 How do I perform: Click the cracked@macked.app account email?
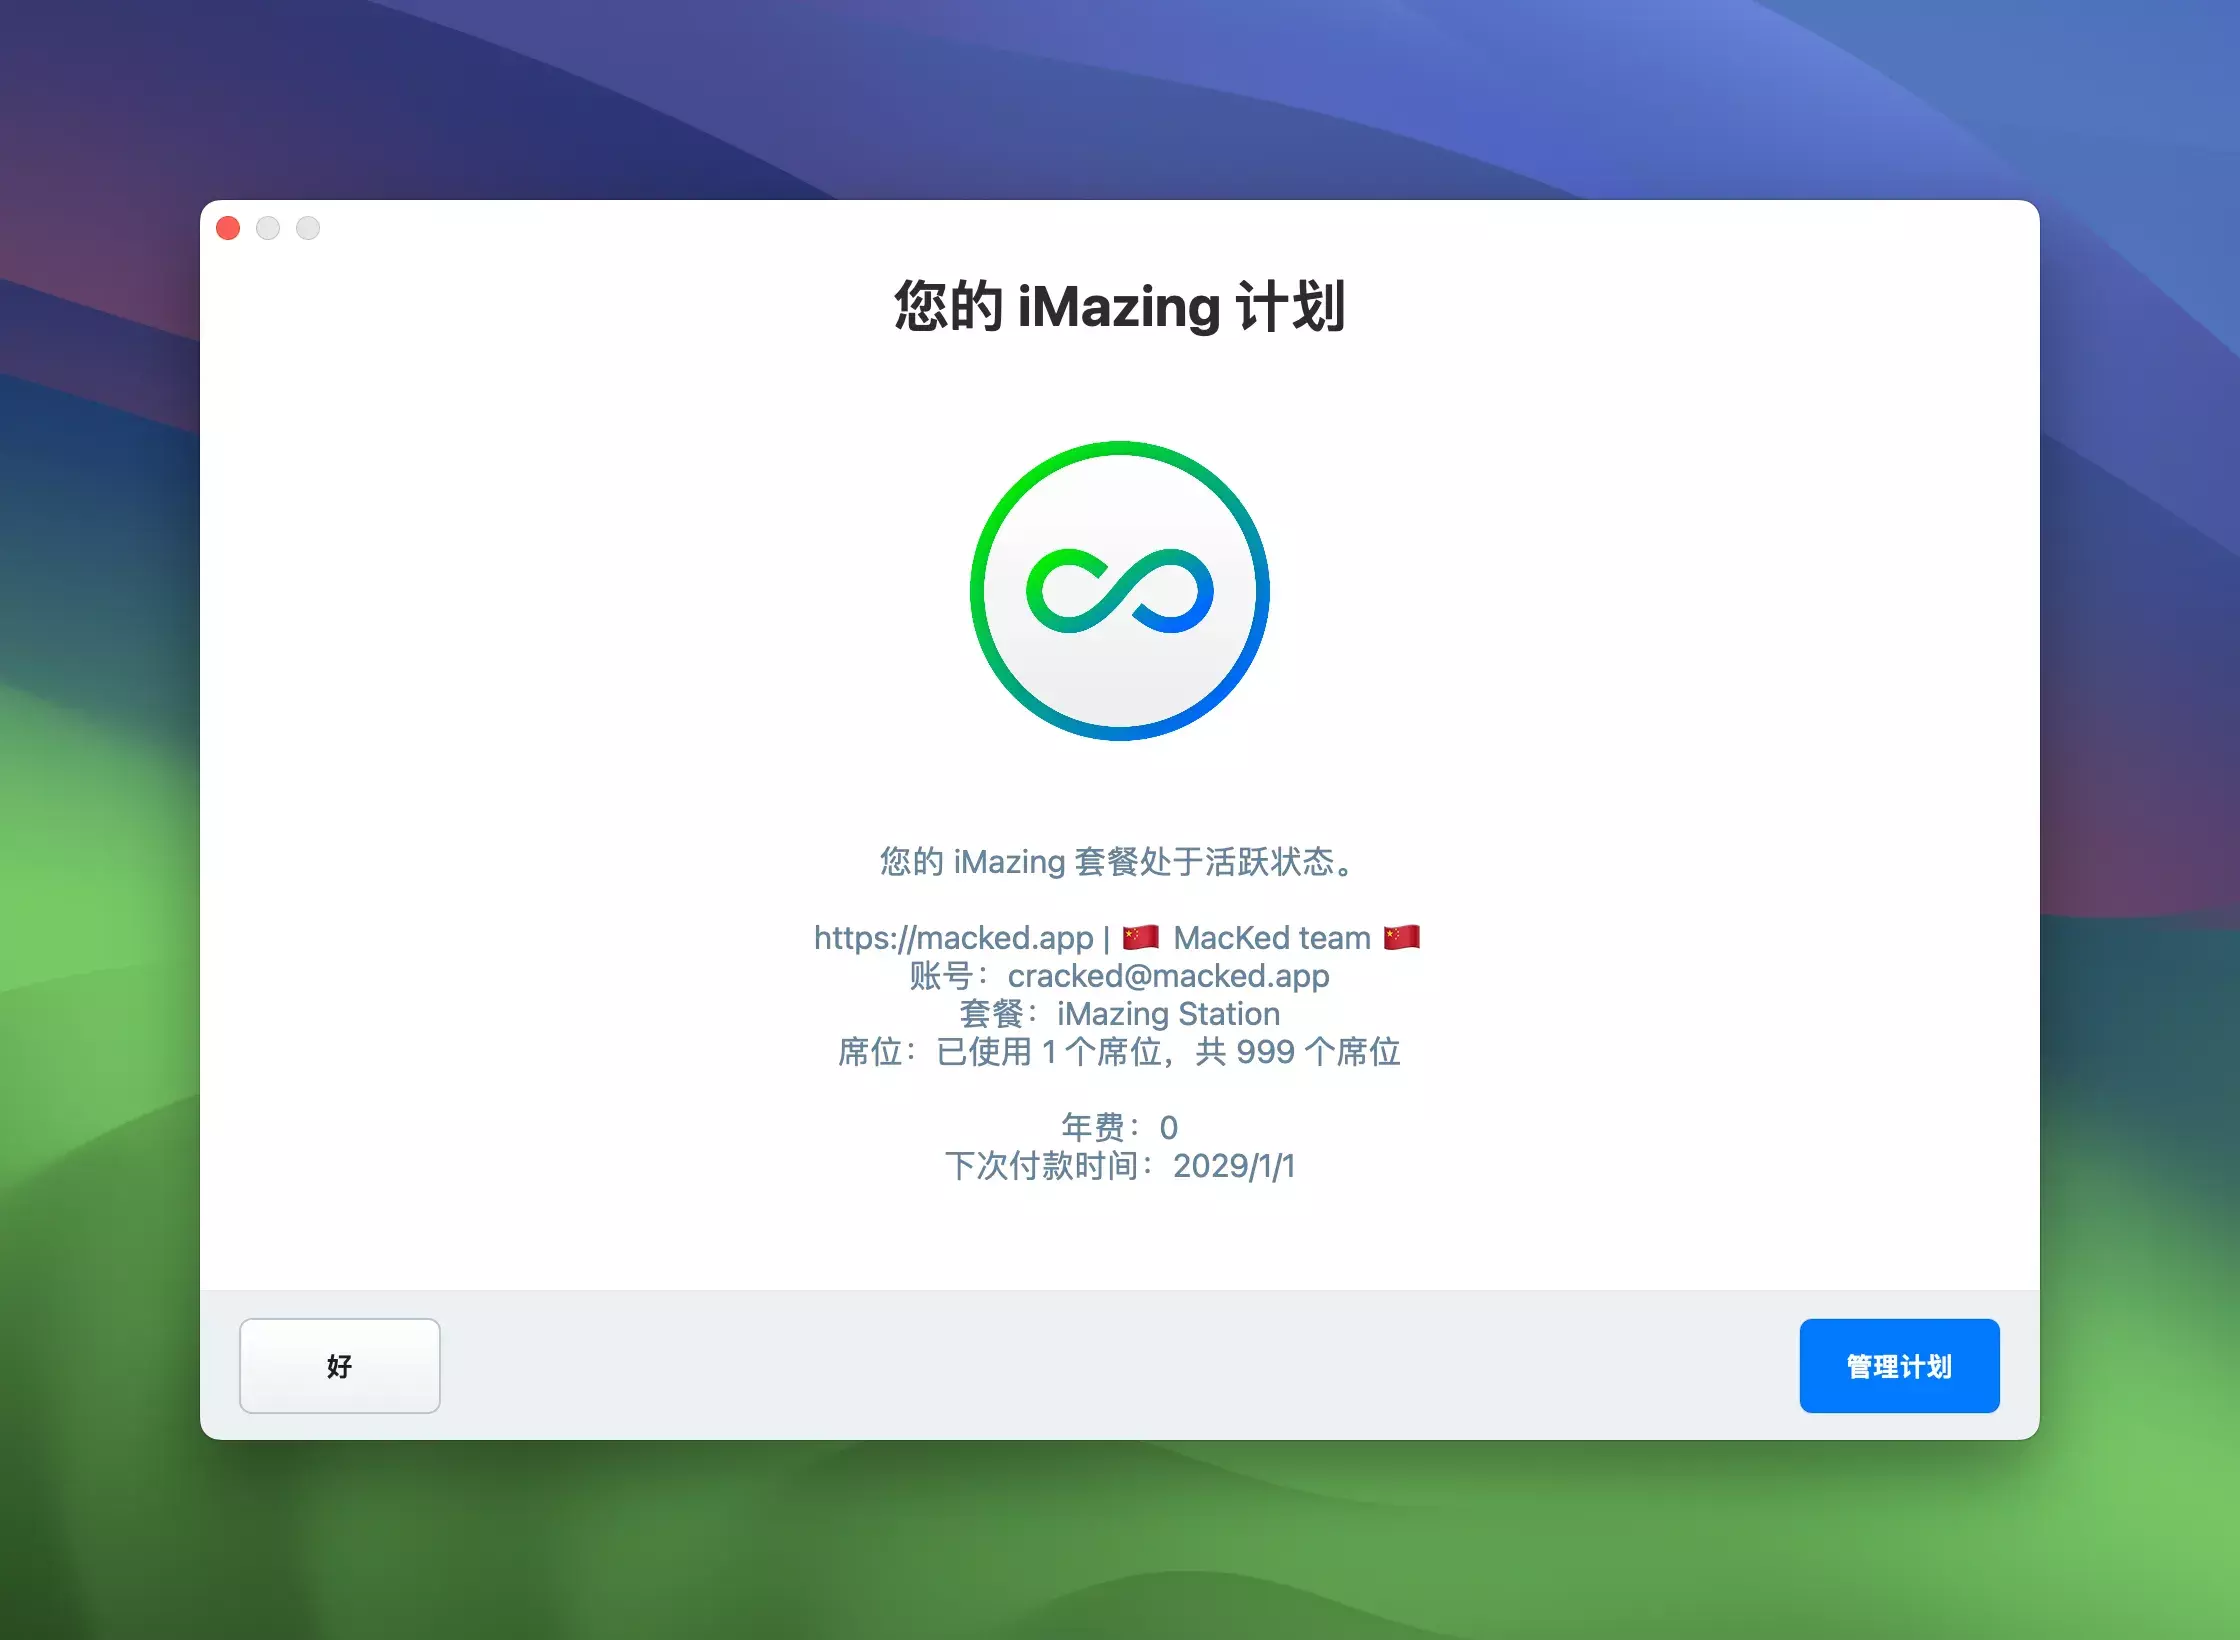coord(1168,976)
